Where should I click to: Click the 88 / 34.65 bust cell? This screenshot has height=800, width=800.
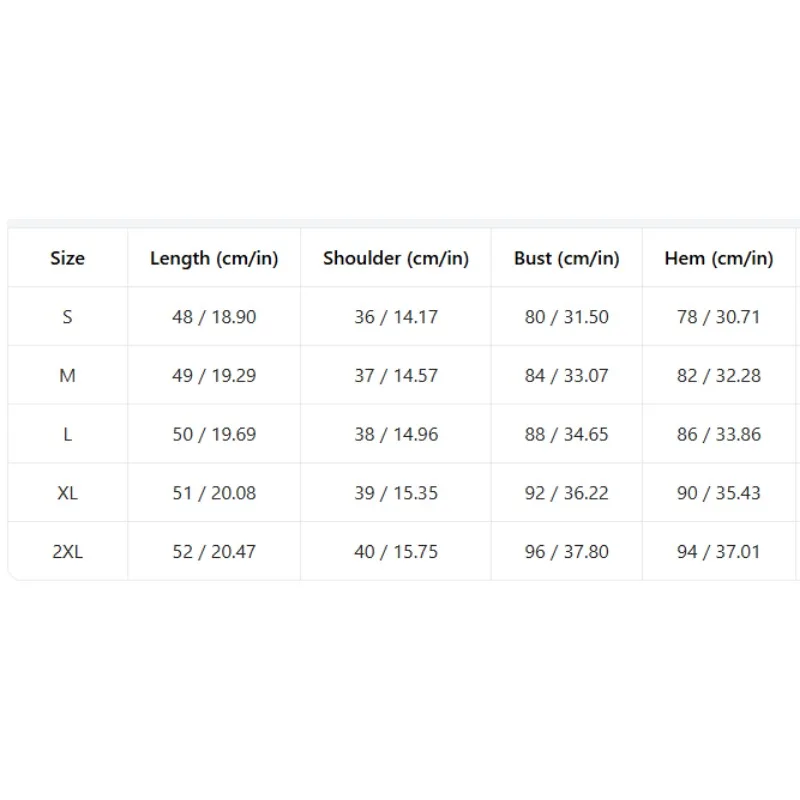[x=567, y=434]
